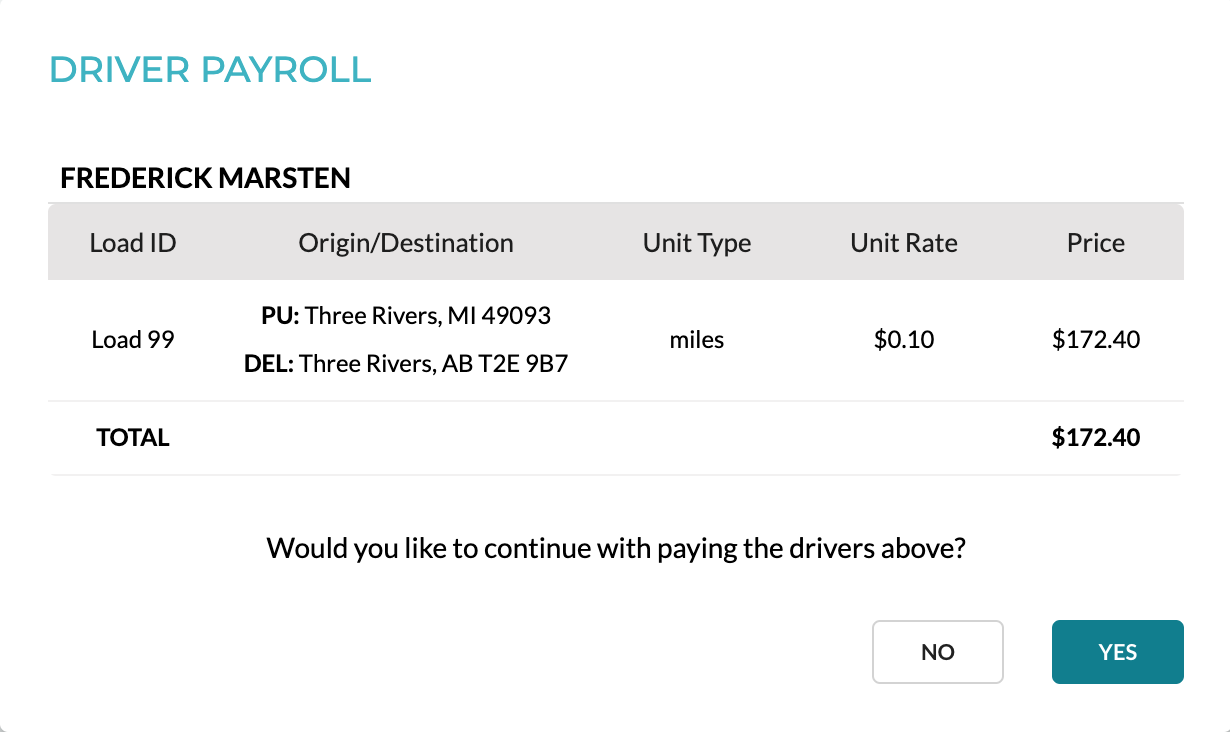This screenshot has height=732, width=1230.
Task: Click the $172.40 price in the load row
Action: pos(1095,339)
